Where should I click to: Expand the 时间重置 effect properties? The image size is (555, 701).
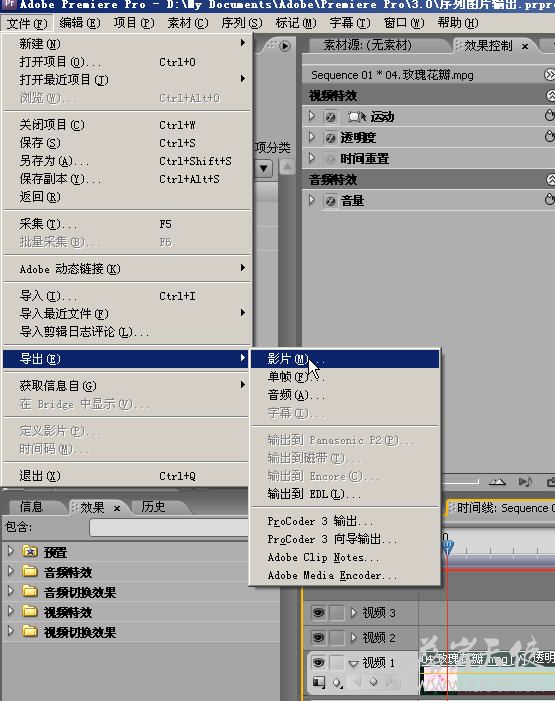(x=312, y=158)
